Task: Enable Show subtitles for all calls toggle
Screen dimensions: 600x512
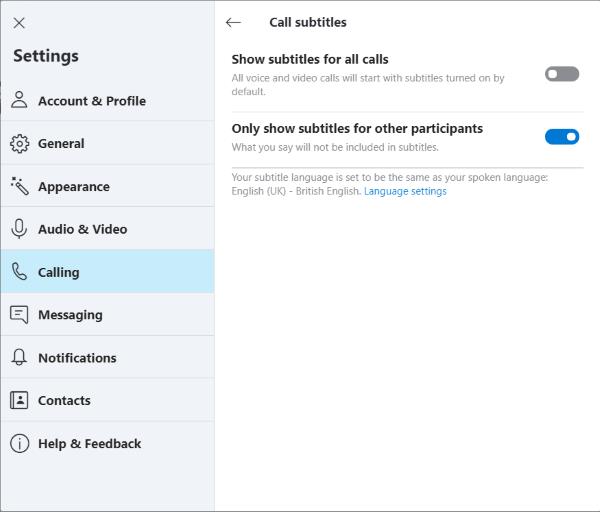Action: point(562,74)
